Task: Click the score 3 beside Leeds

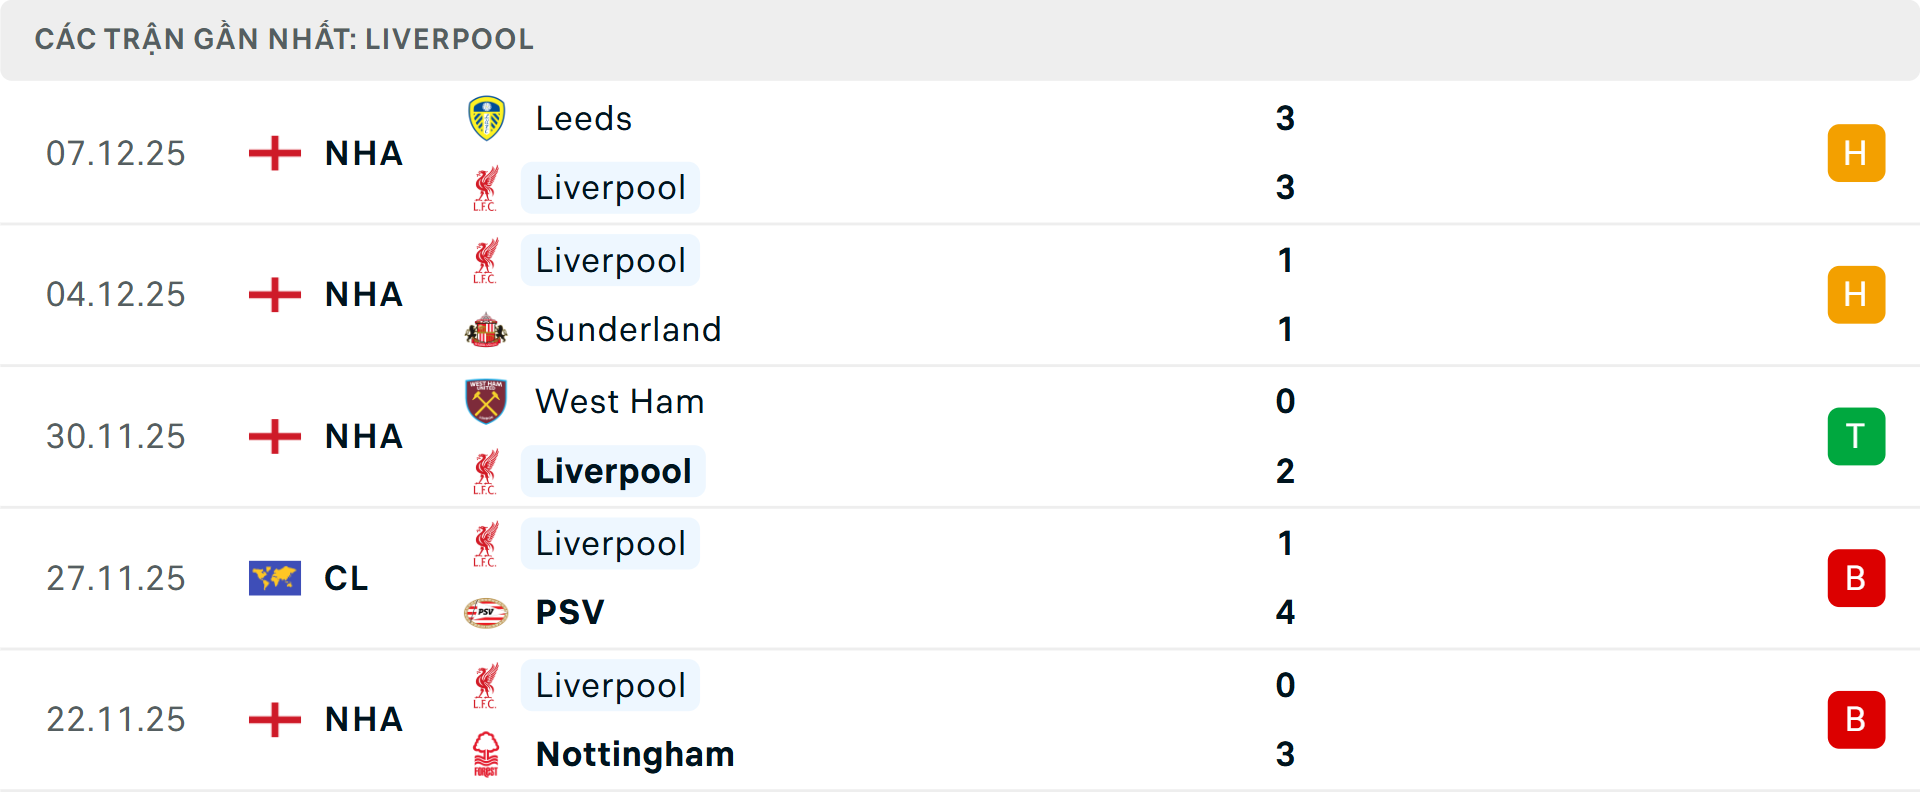Action: pos(1286,117)
